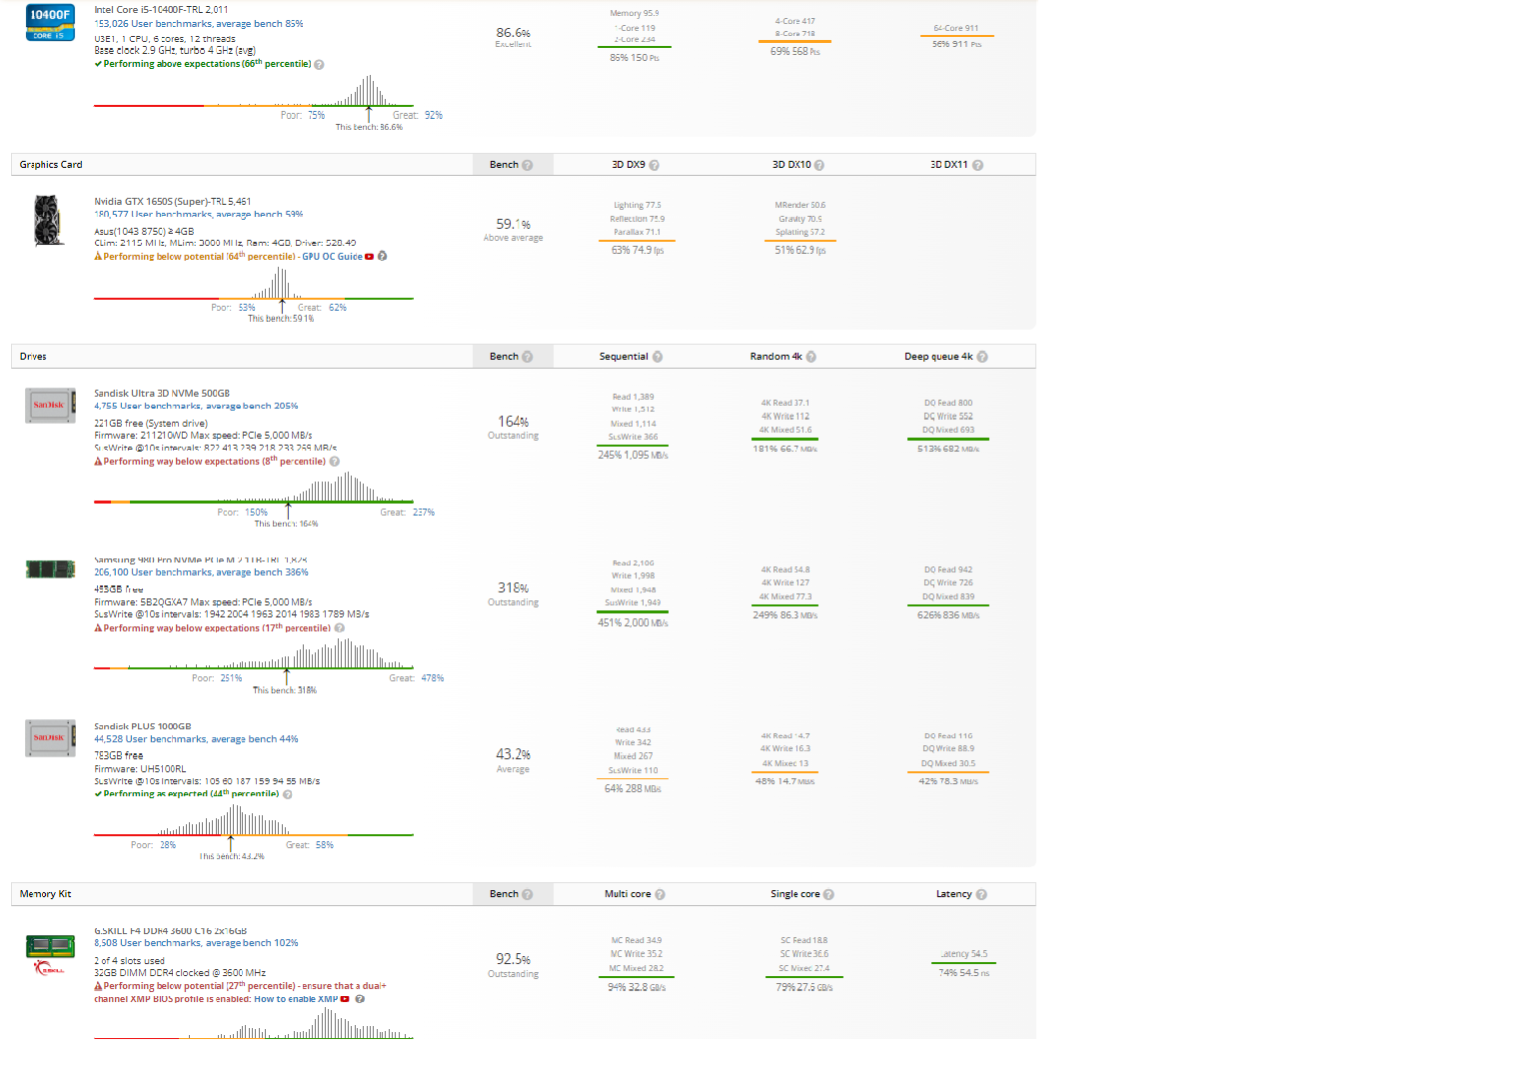Open the Single core help icon
1535x1080 pixels.
point(829,895)
